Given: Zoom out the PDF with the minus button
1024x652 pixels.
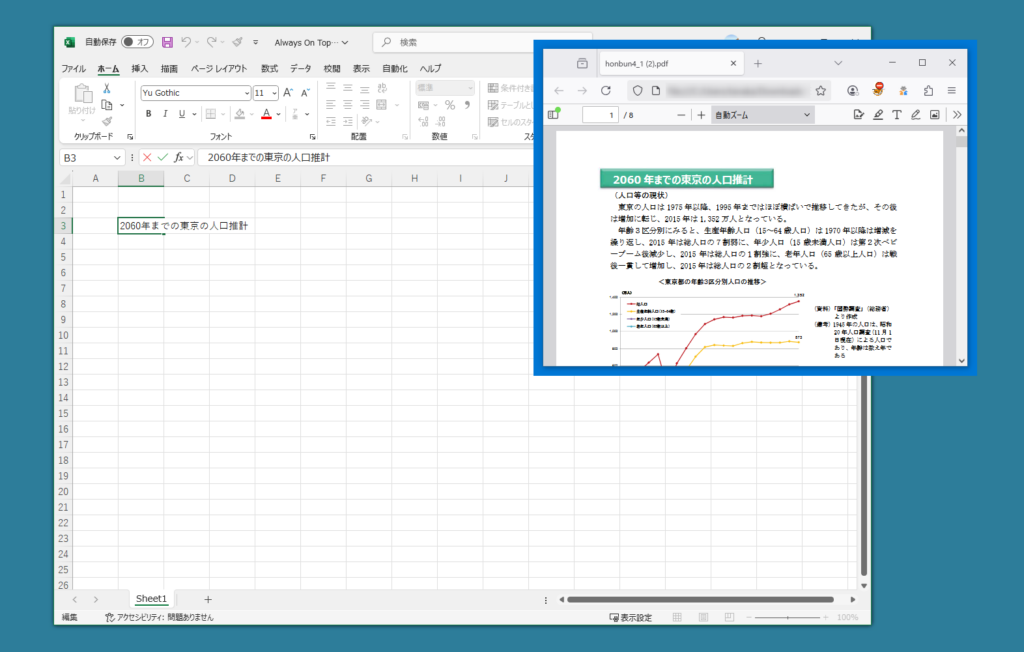Looking at the screenshot, I should tap(681, 115).
